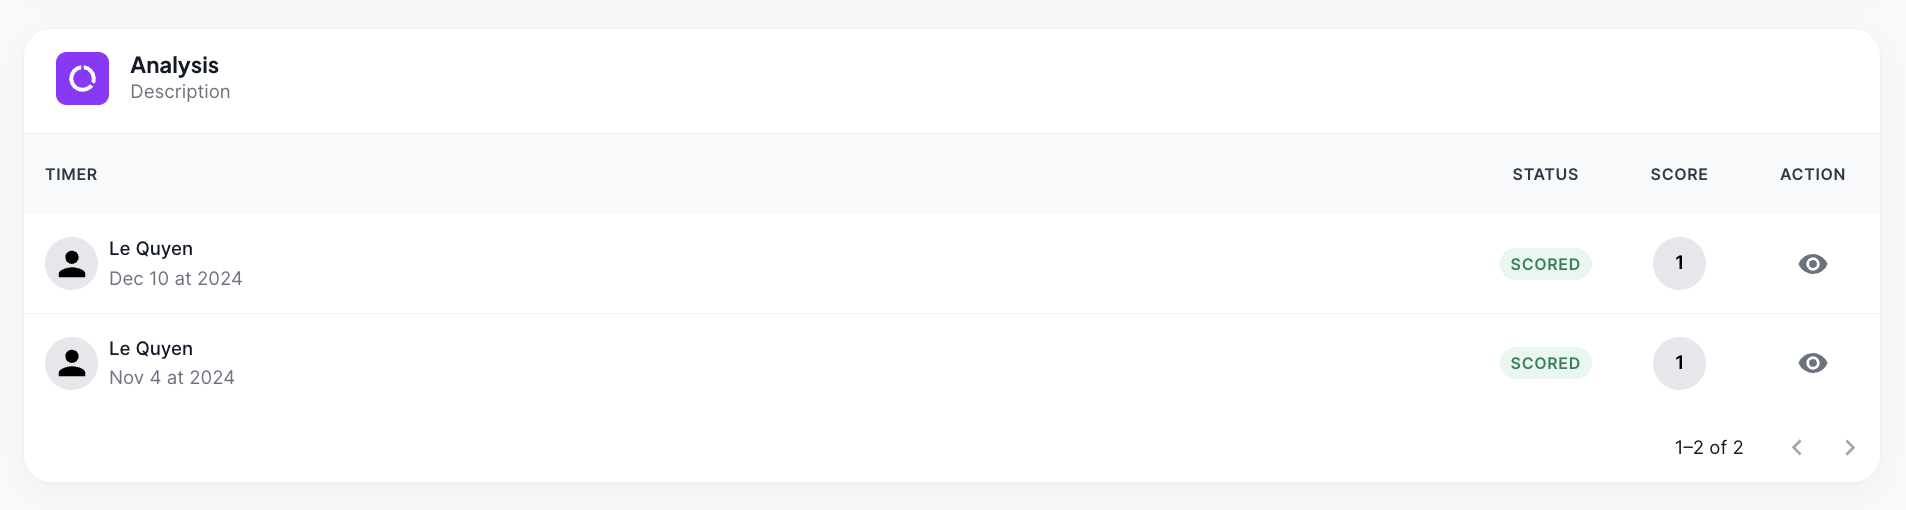This screenshot has height=510, width=1906.
Task: Click score circle 1 in Dec 10 row
Action: [x=1679, y=264]
